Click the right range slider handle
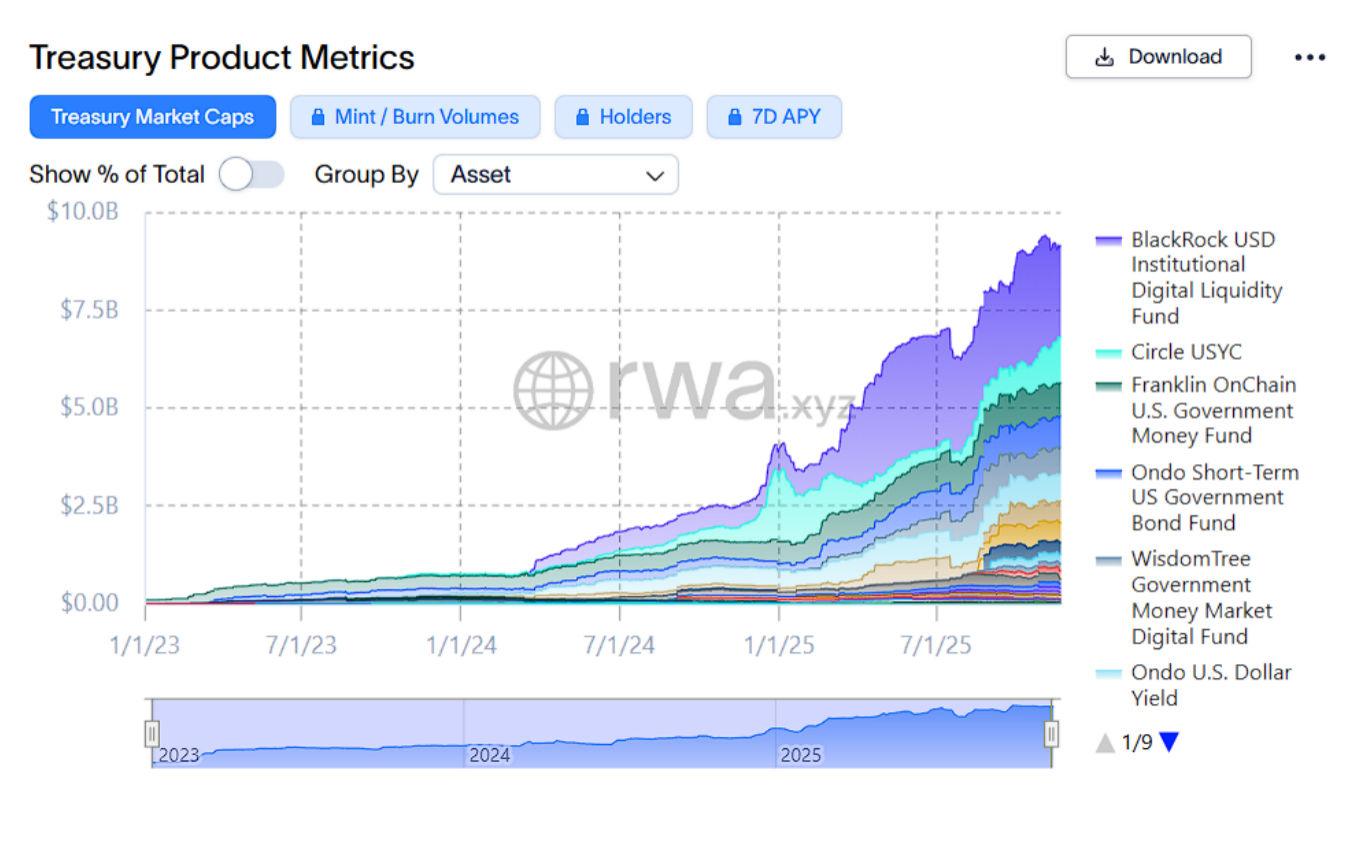This screenshot has height=842, width=1362. [x=1051, y=733]
